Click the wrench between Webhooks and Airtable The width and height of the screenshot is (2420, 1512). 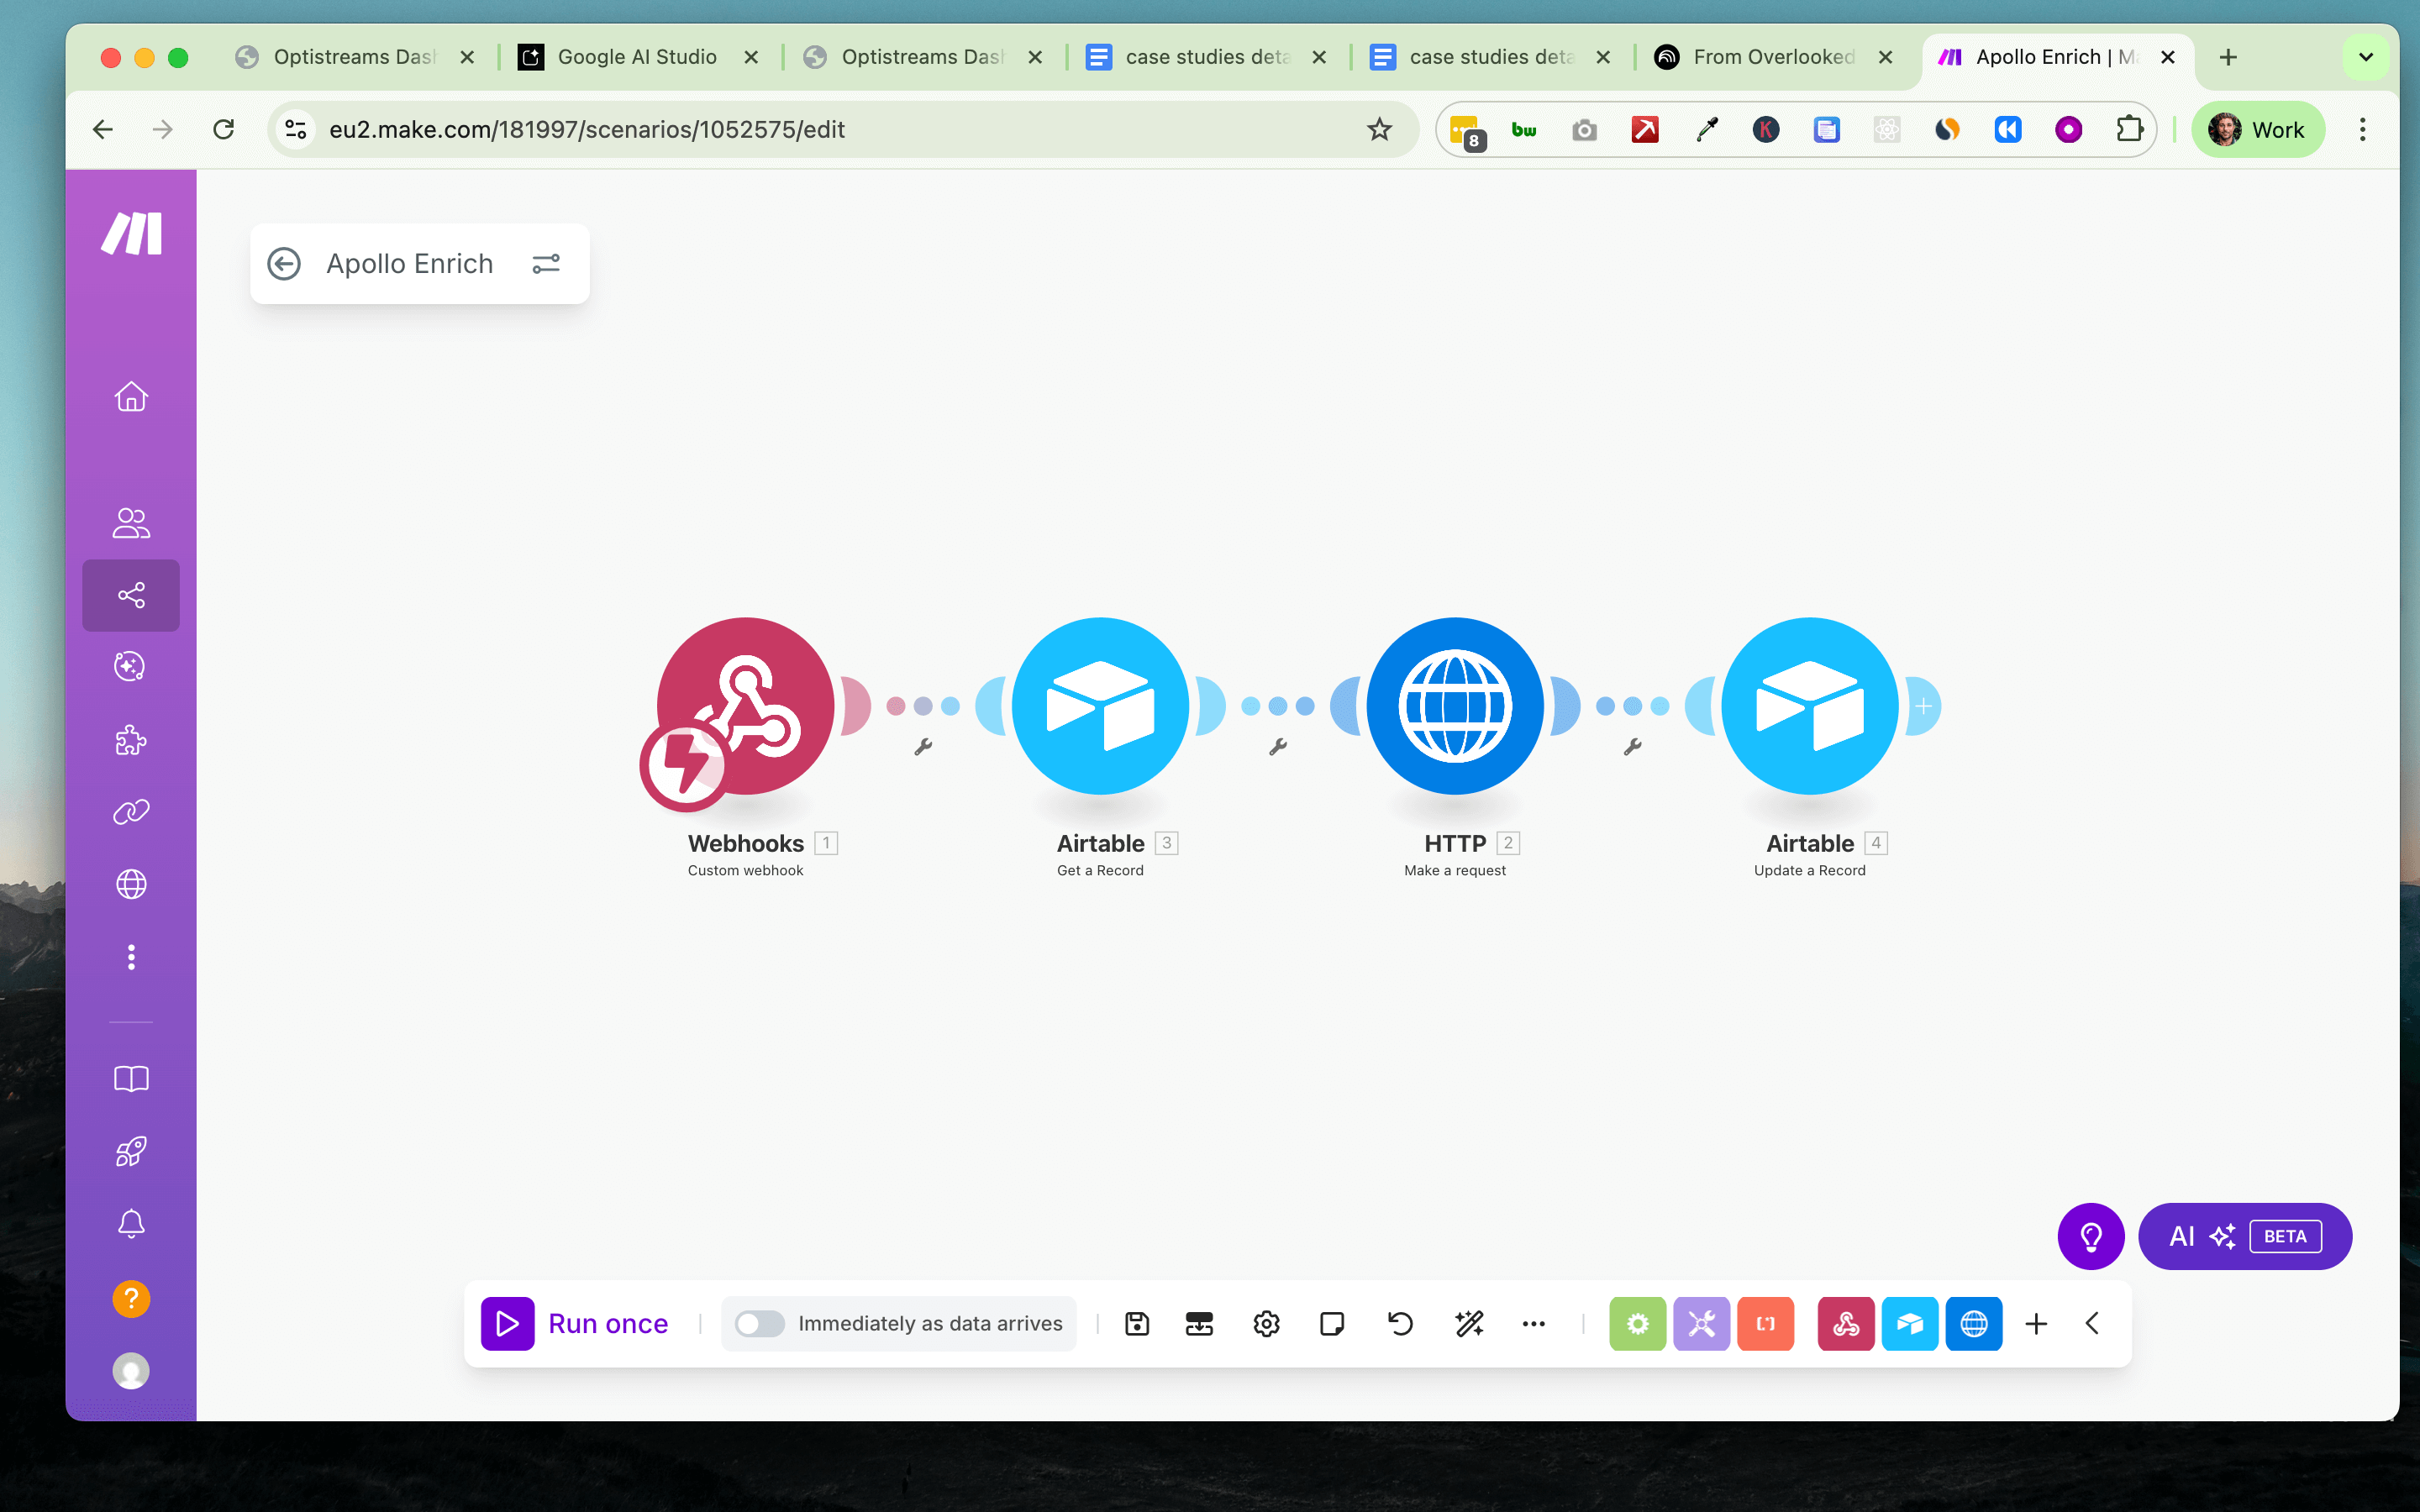point(923,747)
